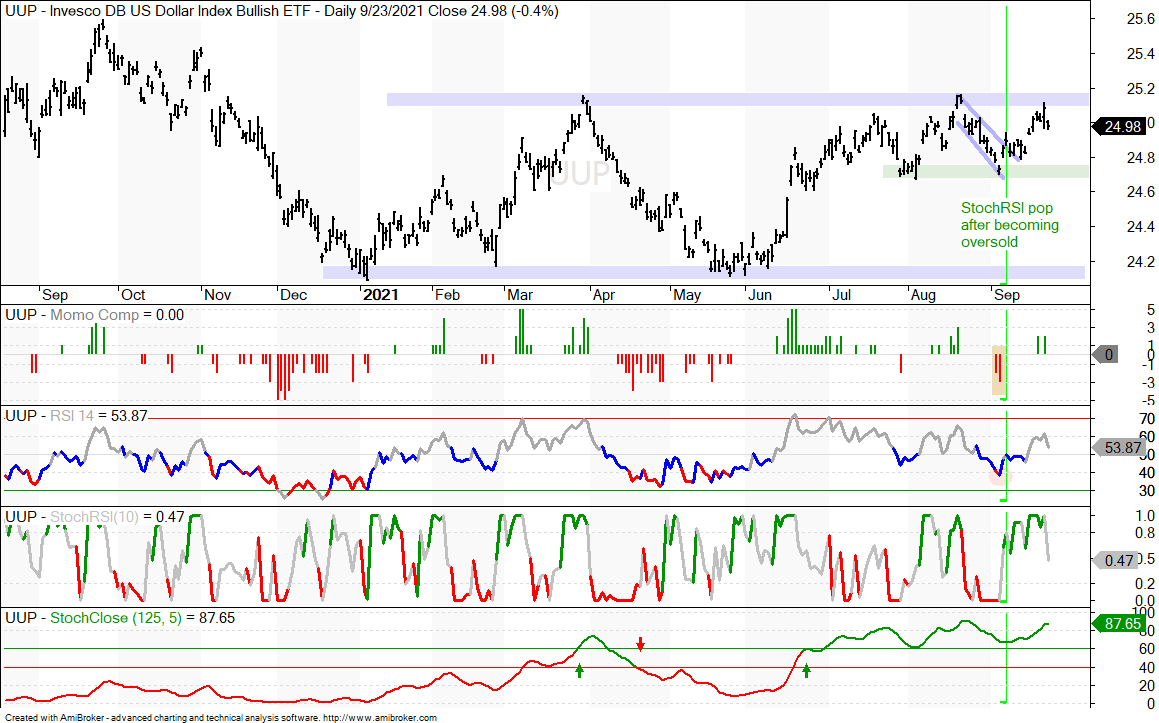The image size is (1159, 723).
Task: Click the 25.2 price axis label
Action: 1141,89
